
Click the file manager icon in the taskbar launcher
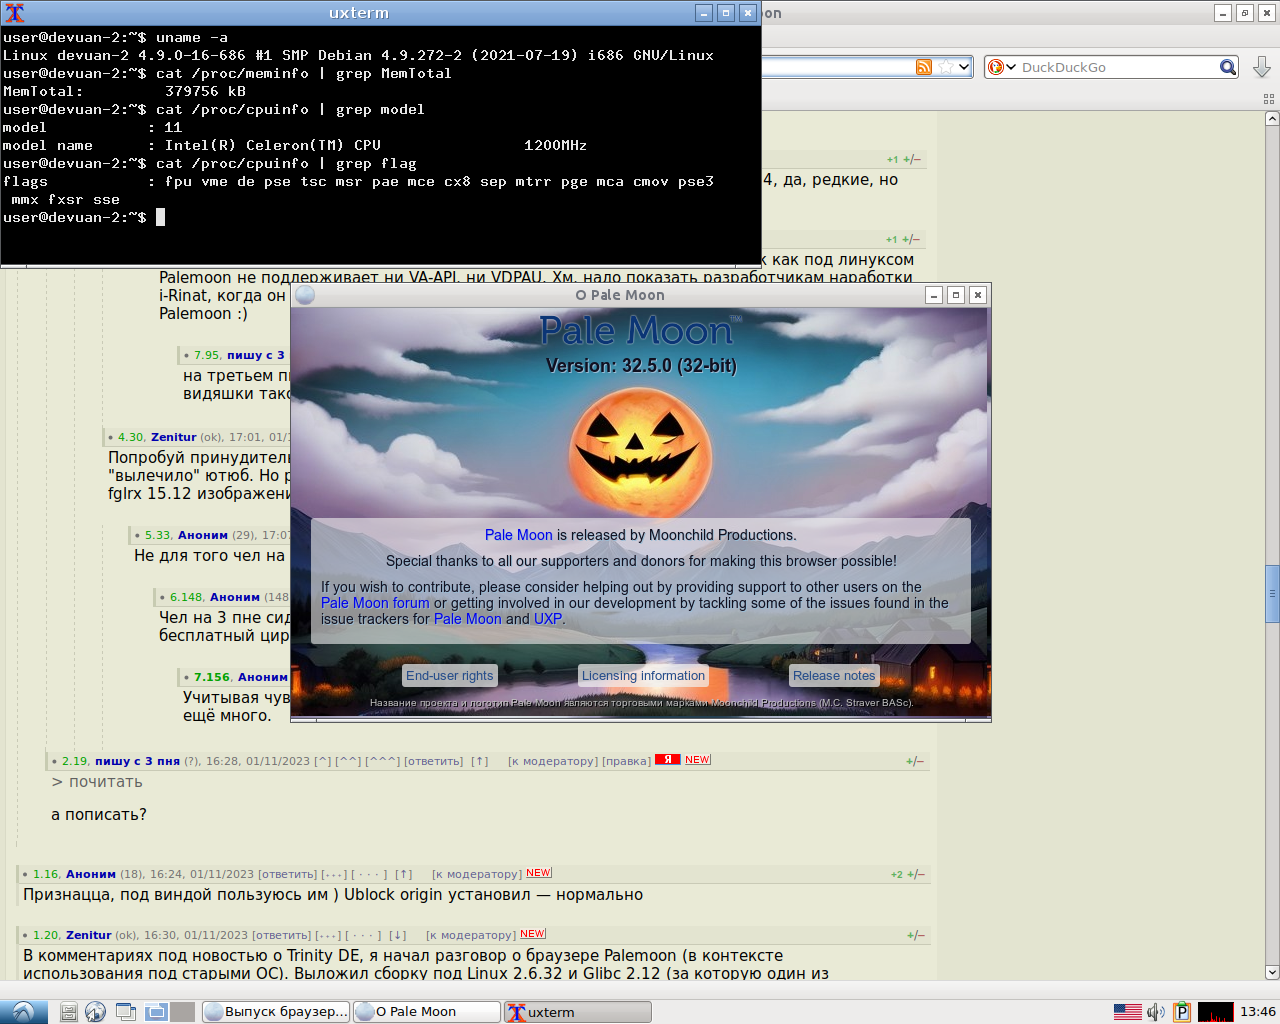68,1012
